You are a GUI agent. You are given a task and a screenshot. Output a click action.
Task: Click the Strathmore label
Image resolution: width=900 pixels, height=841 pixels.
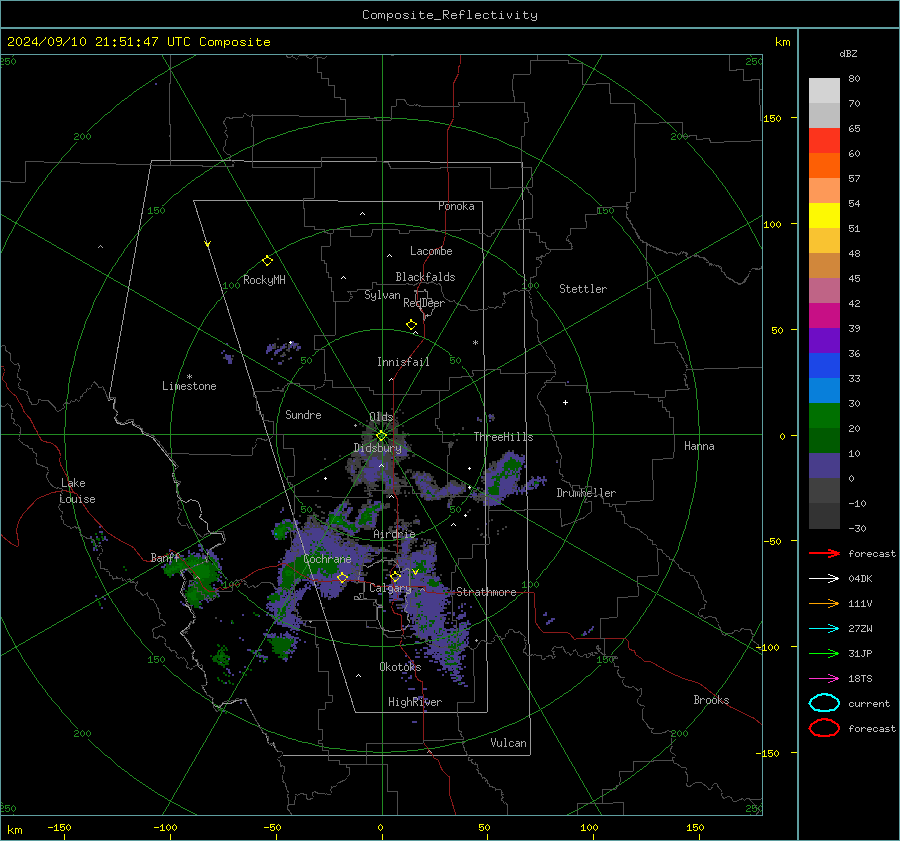click(486, 592)
